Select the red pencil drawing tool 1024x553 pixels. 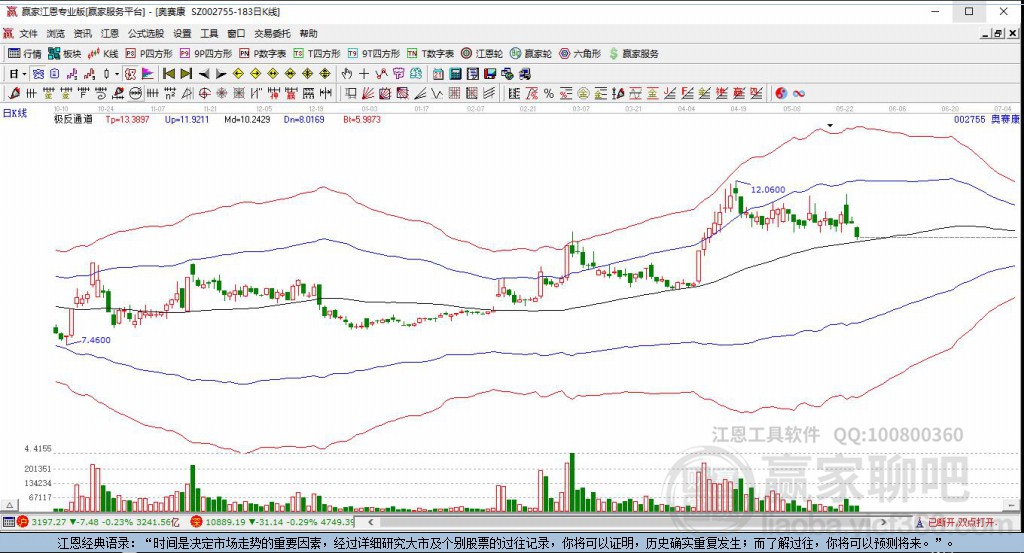14,93
